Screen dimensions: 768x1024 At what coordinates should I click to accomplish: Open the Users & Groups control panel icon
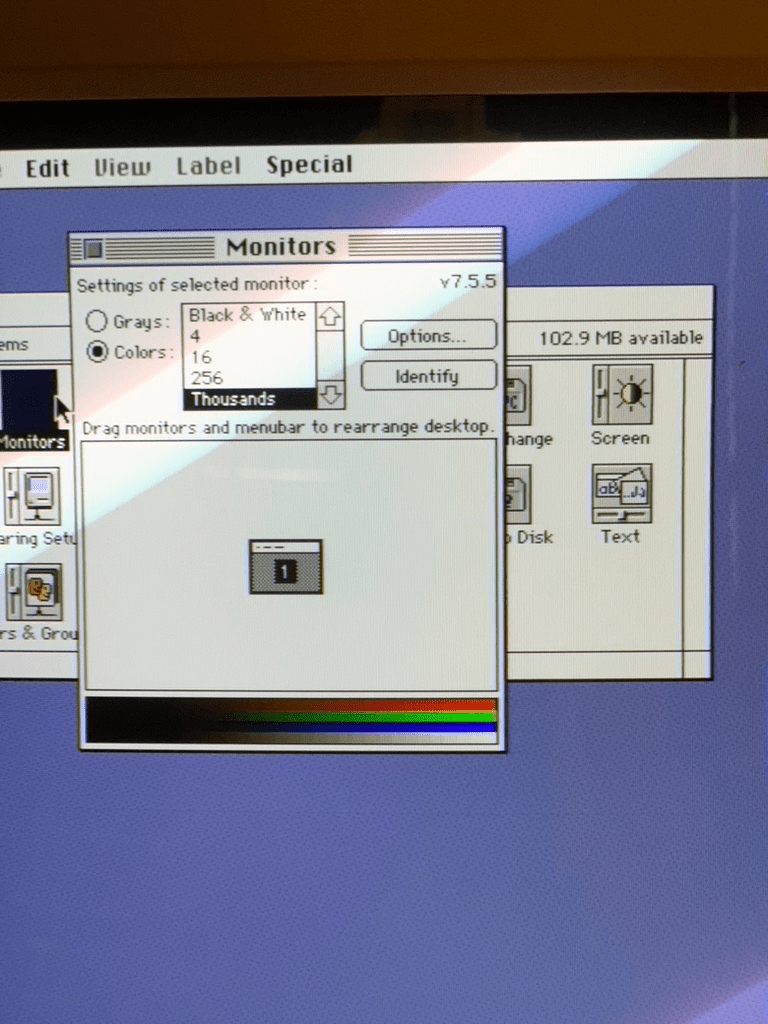coord(34,593)
